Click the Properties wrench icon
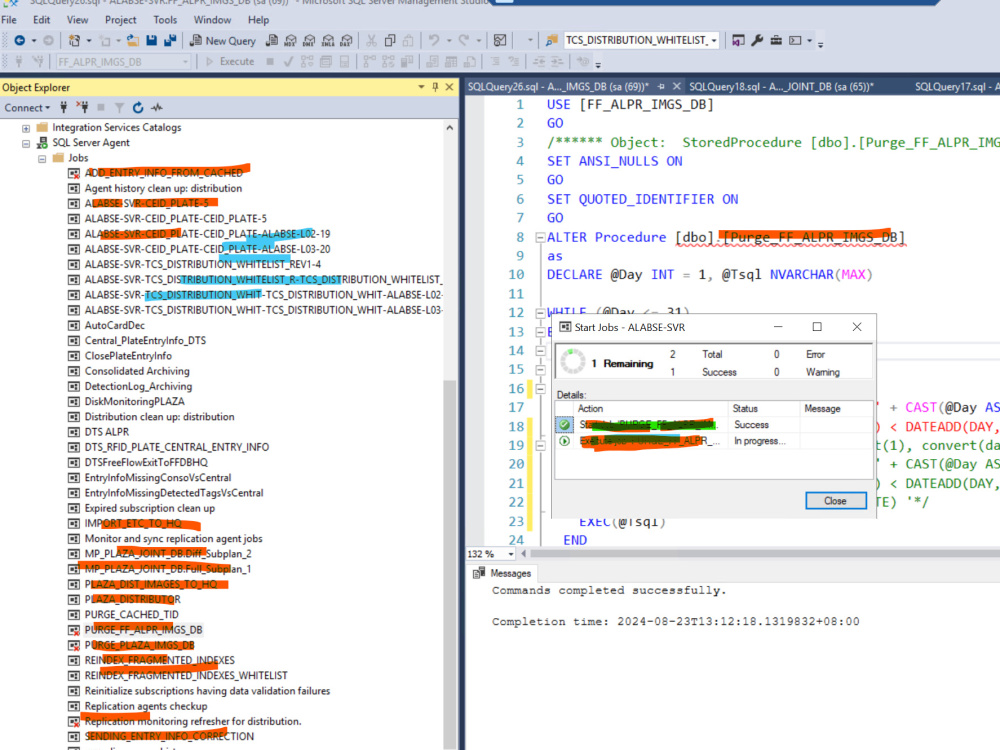This screenshot has height=750, width=1000. tap(757, 41)
